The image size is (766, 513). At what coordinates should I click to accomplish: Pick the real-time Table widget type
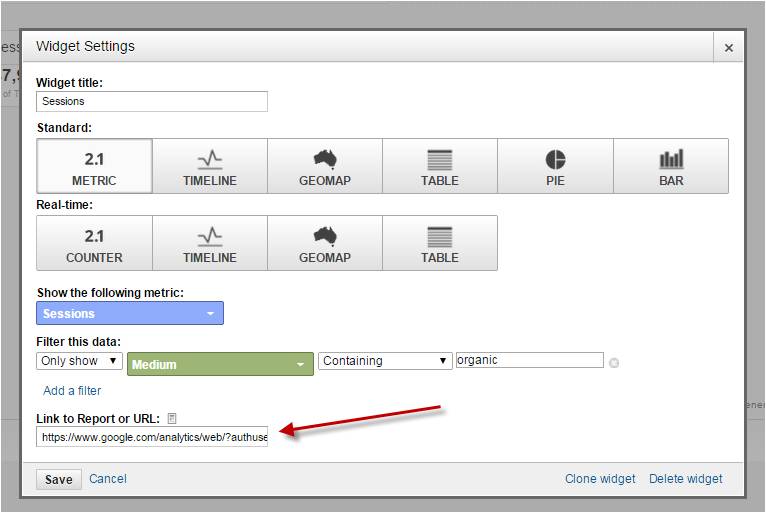pyautogui.click(x=440, y=243)
